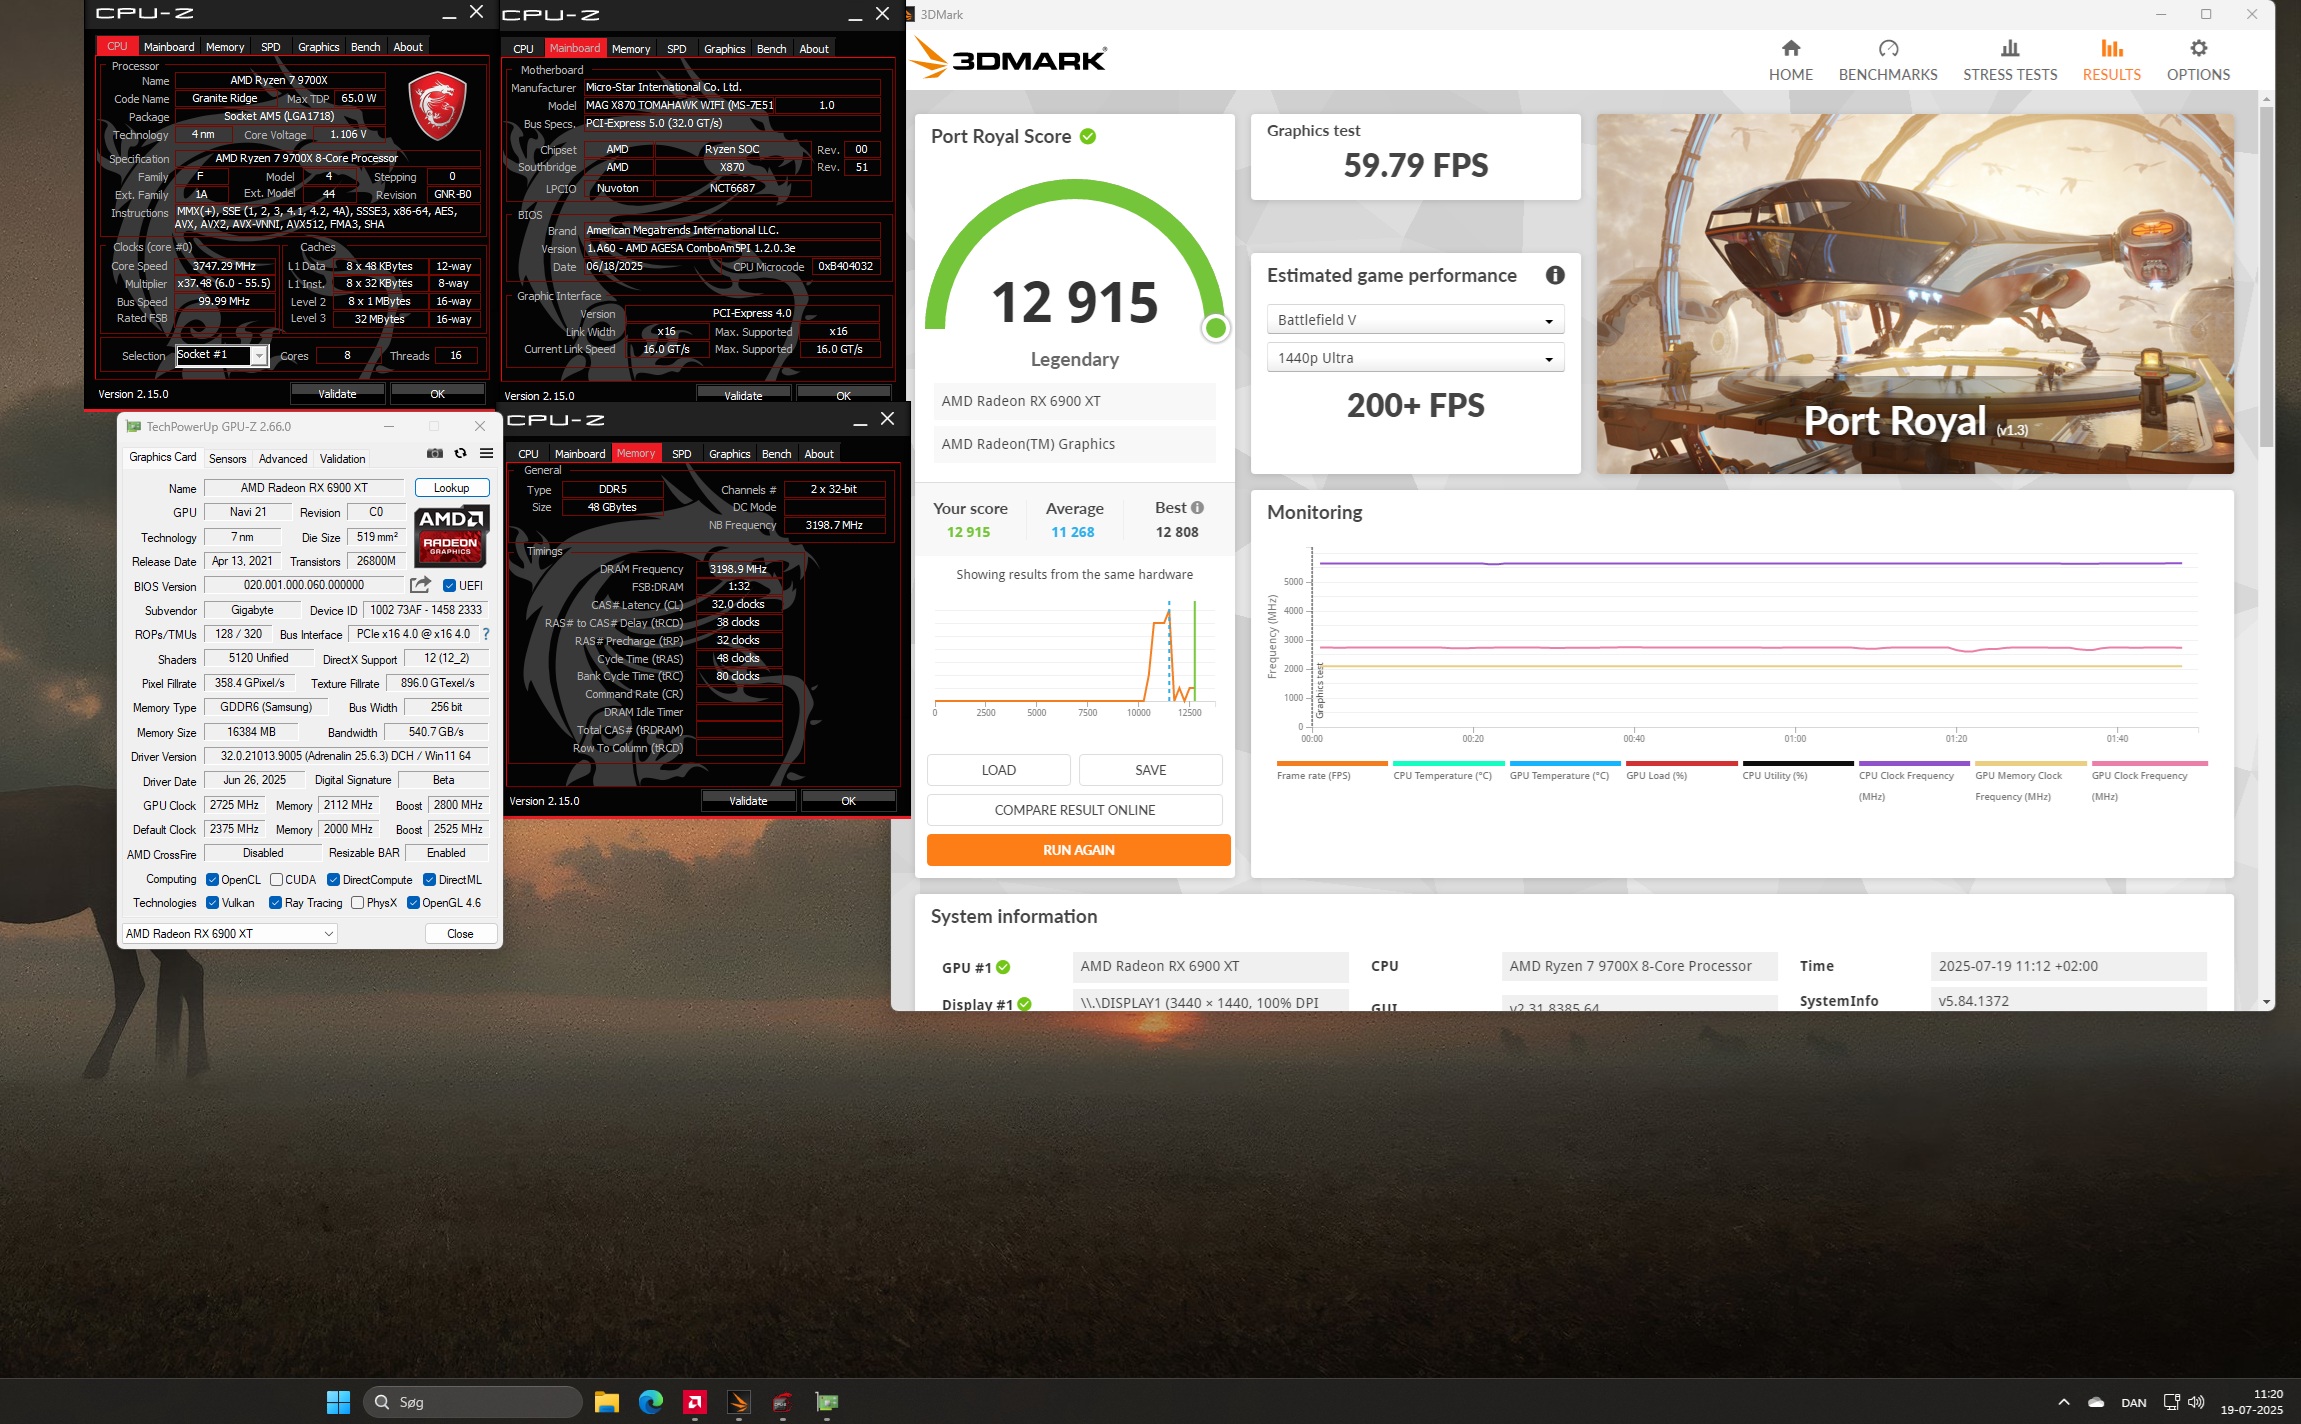
Task: Show hidden system tray icons
Action: pos(2063,1402)
